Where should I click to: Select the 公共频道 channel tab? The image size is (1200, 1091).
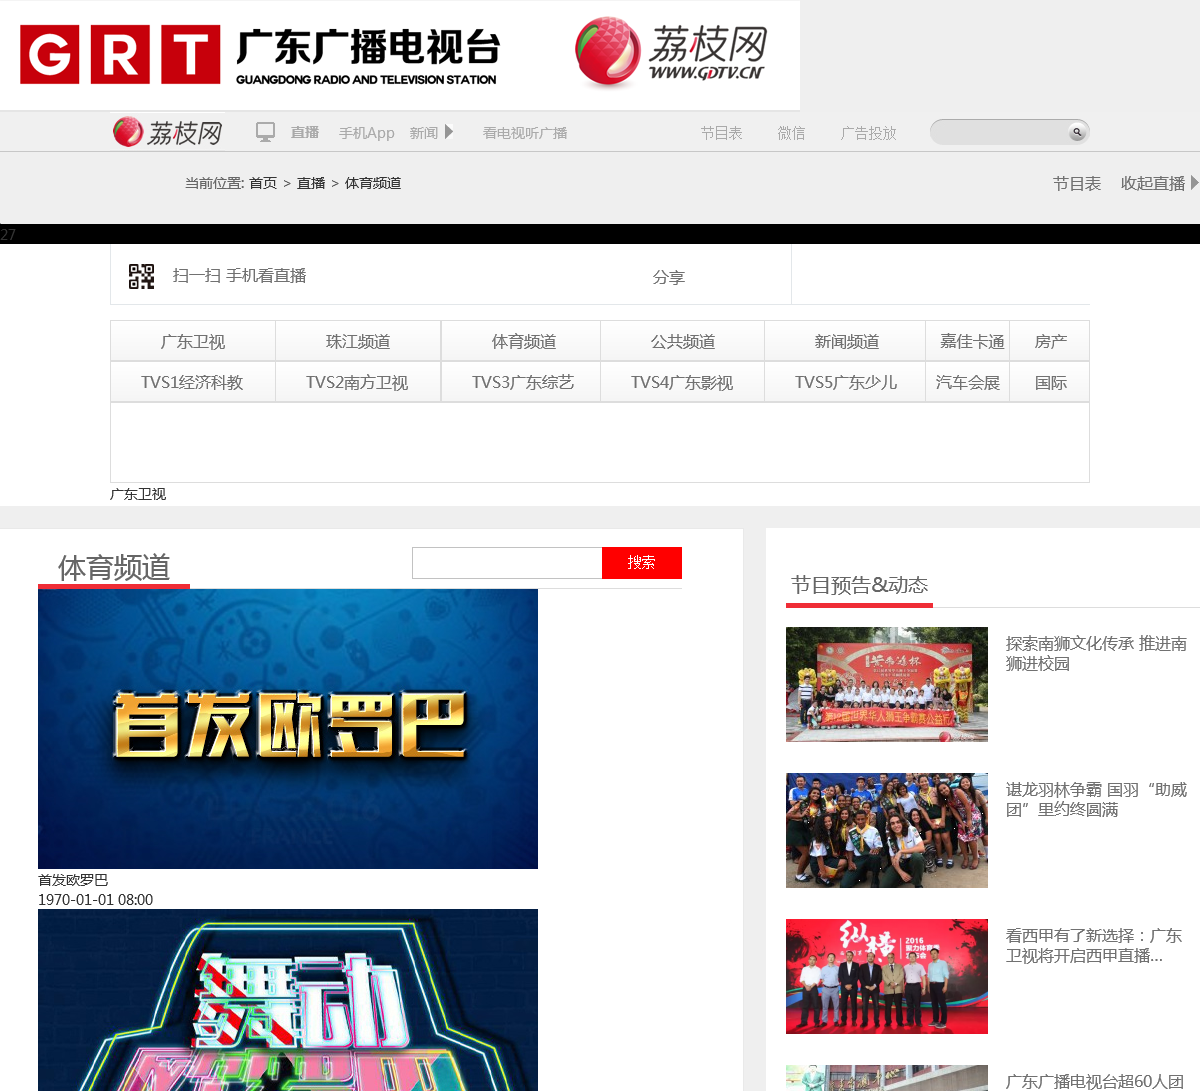coord(683,341)
